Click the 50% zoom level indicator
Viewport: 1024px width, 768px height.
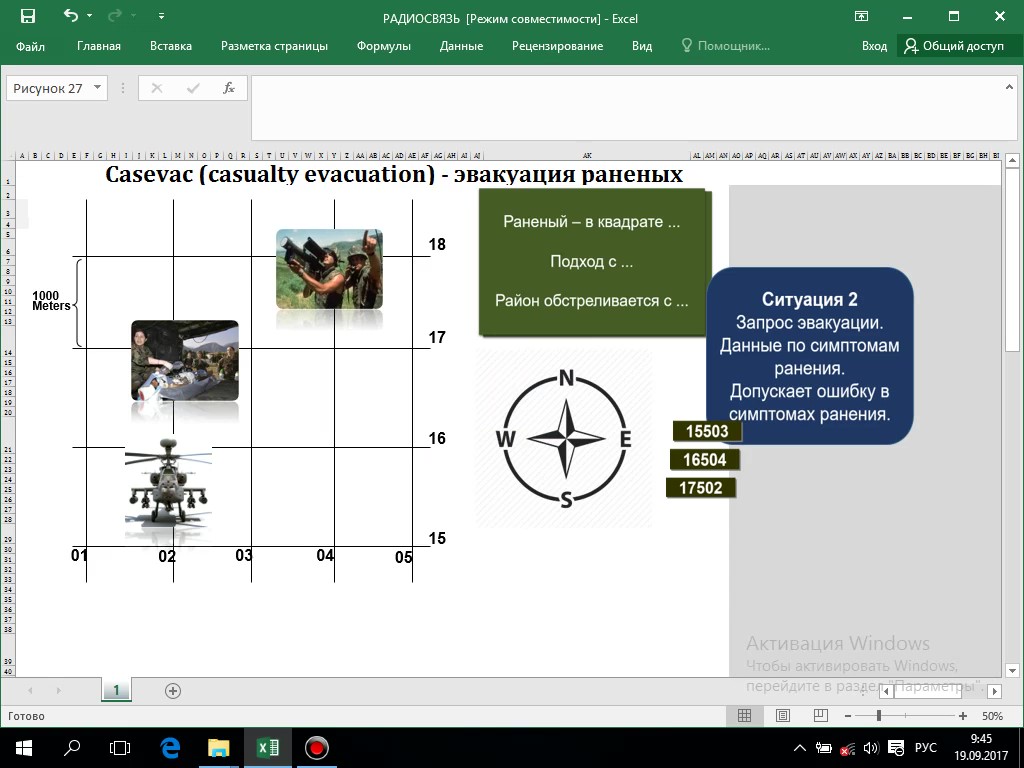click(992, 716)
